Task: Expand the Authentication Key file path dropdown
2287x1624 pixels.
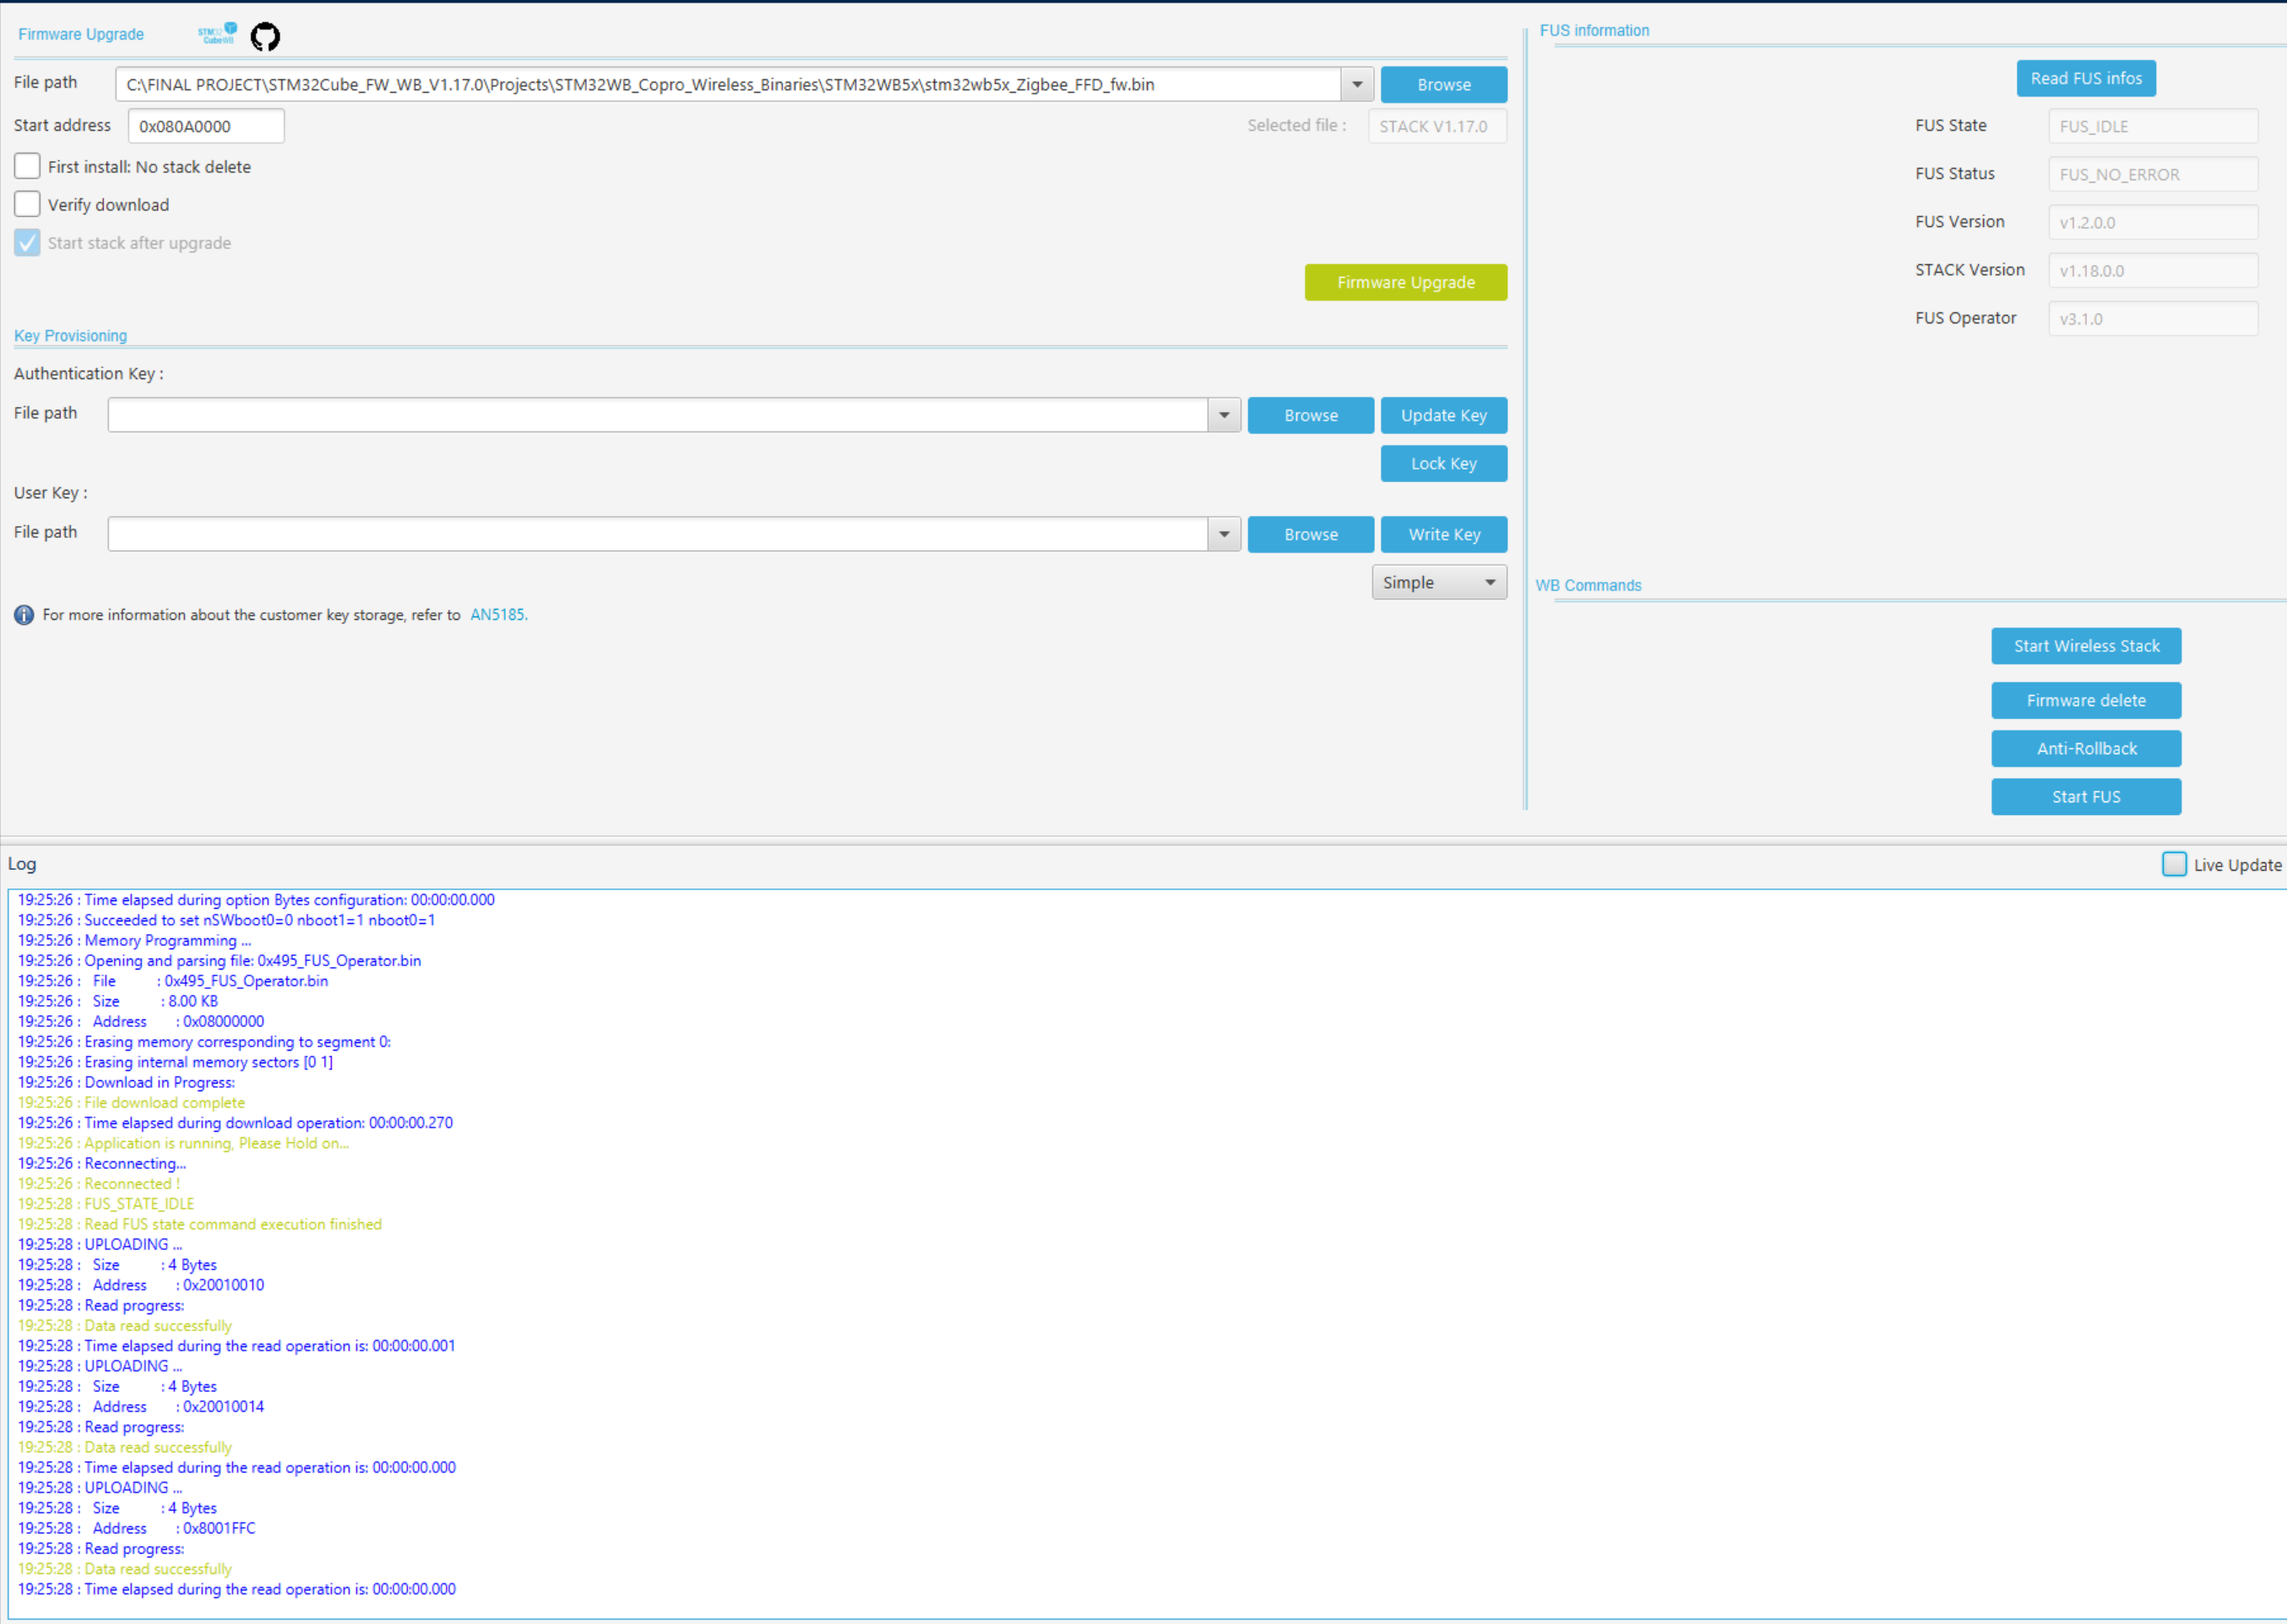Action: click(1224, 415)
